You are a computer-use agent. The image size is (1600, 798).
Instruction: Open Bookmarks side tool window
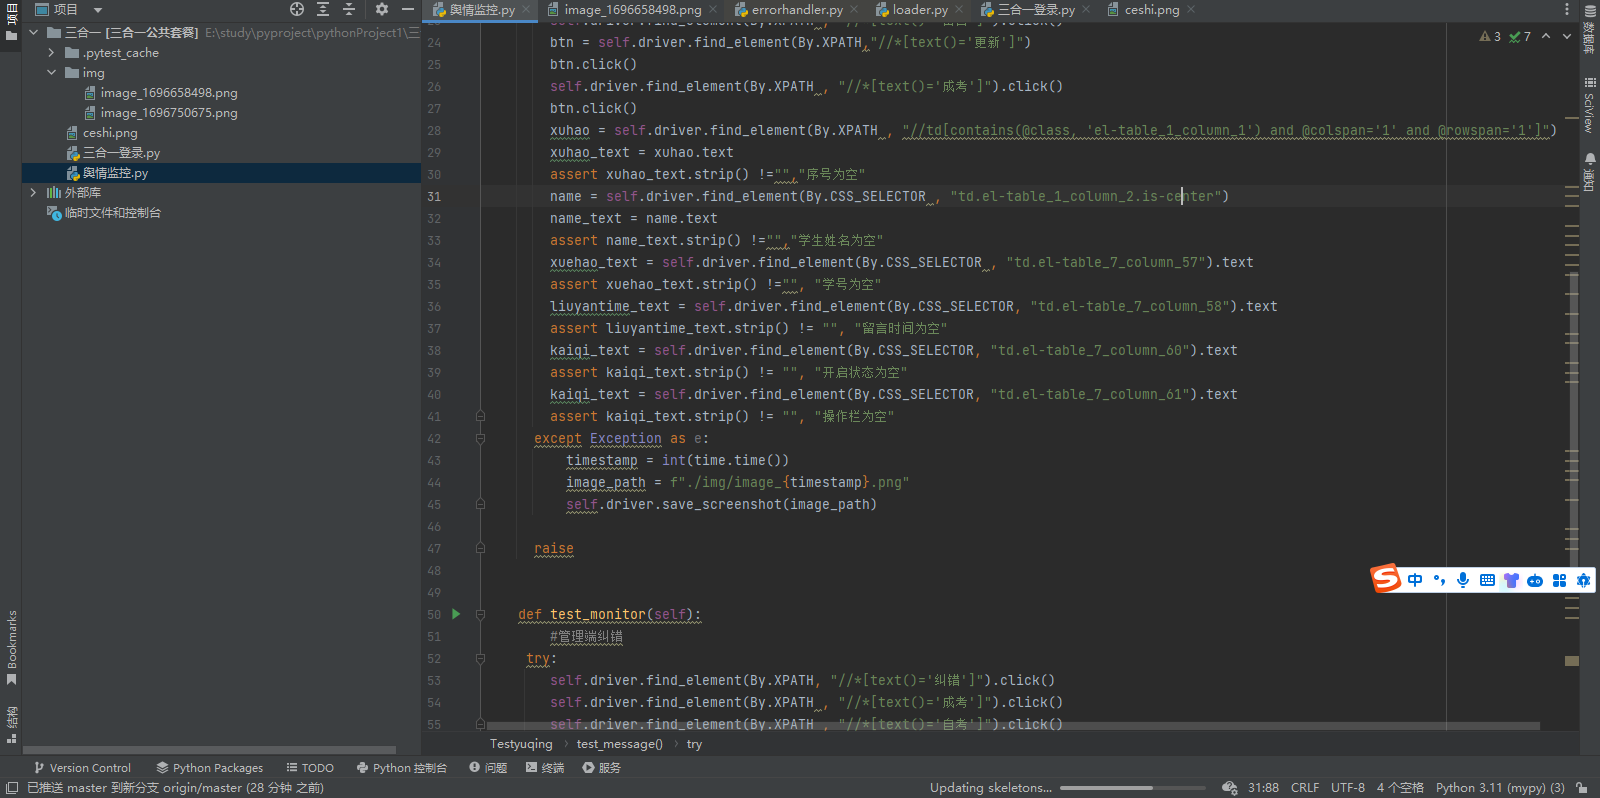11,647
